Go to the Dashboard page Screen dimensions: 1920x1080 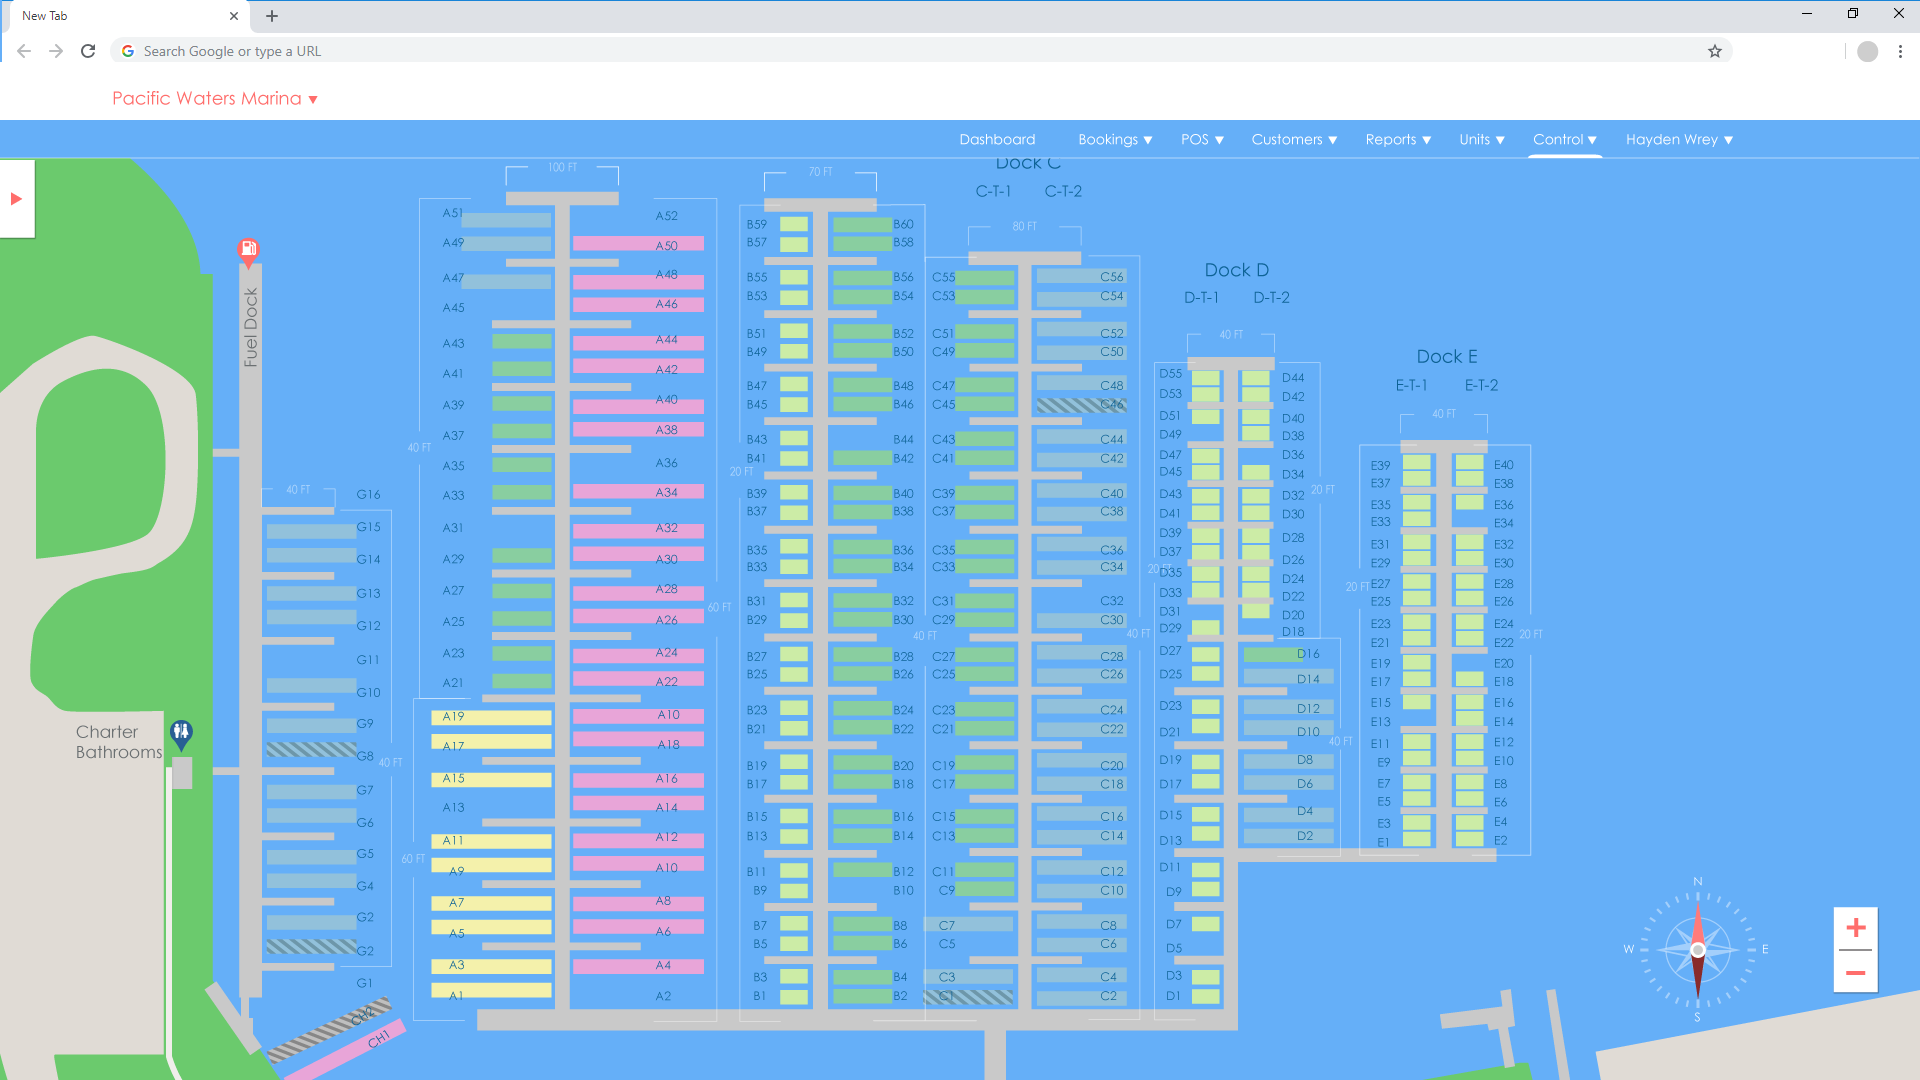click(997, 140)
